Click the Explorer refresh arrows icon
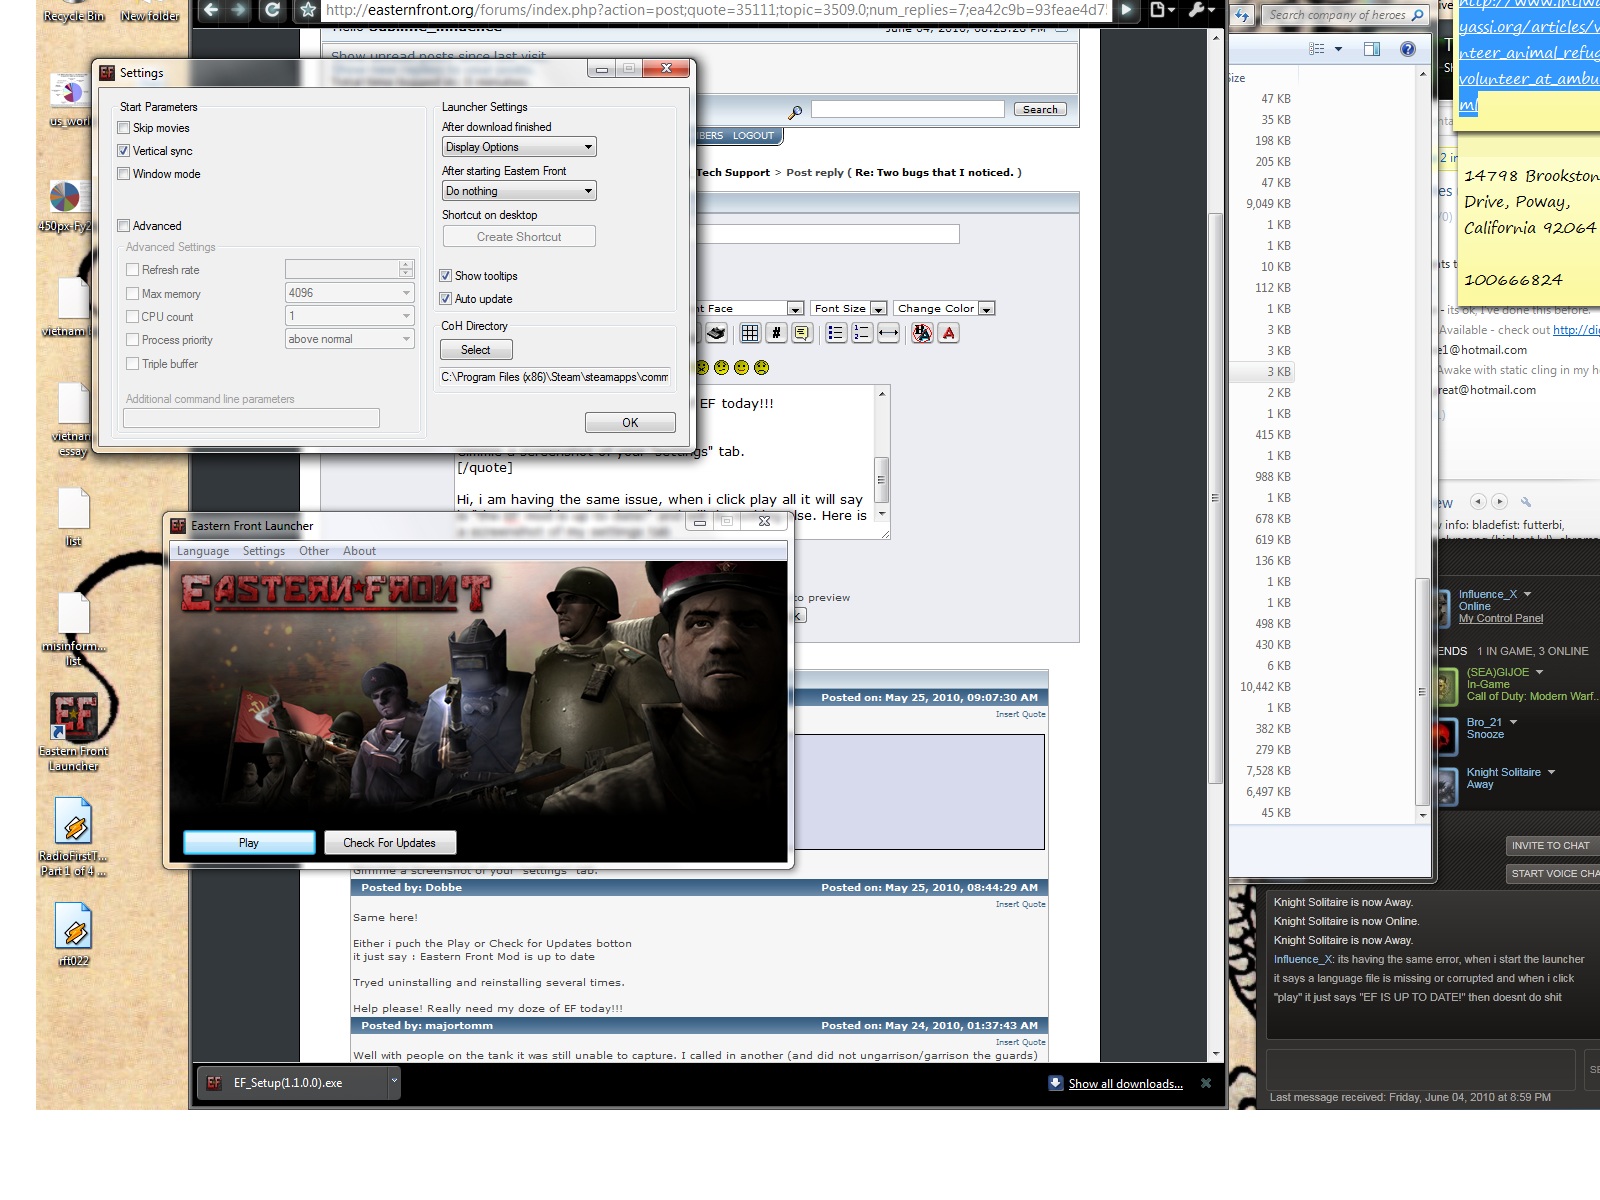The height and width of the screenshot is (1200, 1600). pyautogui.click(x=1242, y=15)
